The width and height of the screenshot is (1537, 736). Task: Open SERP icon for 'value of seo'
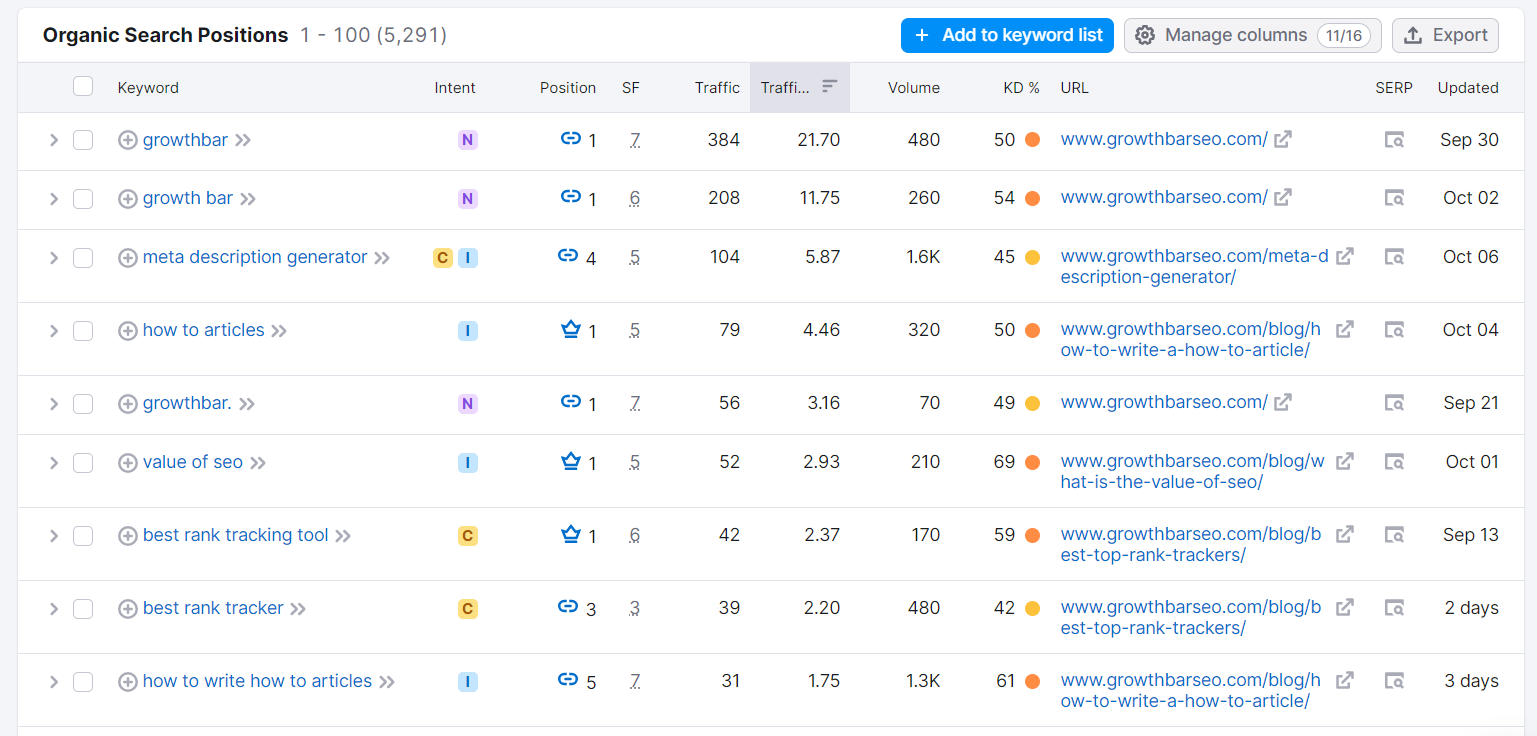pyautogui.click(x=1394, y=462)
